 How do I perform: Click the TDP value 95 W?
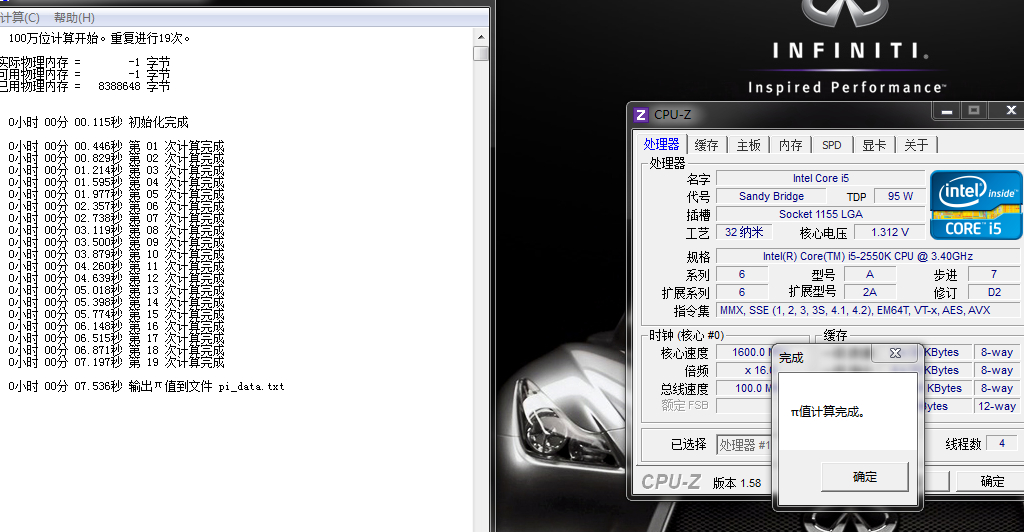[900, 196]
